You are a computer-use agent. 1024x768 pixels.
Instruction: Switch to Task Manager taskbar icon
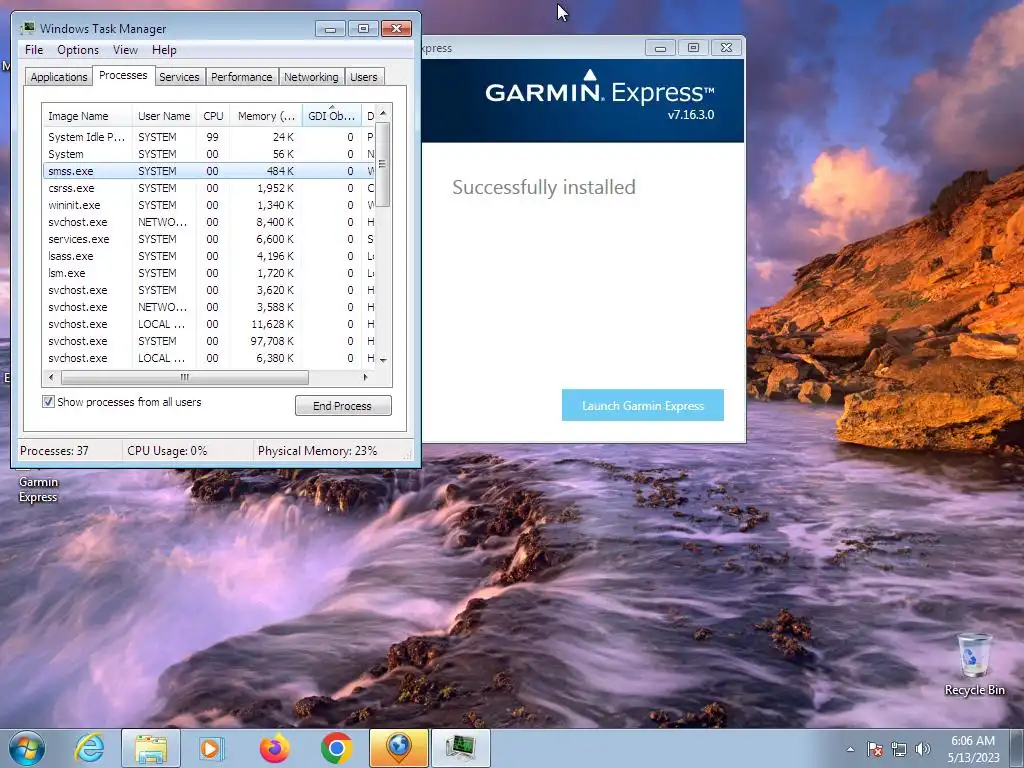pos(460,748)
